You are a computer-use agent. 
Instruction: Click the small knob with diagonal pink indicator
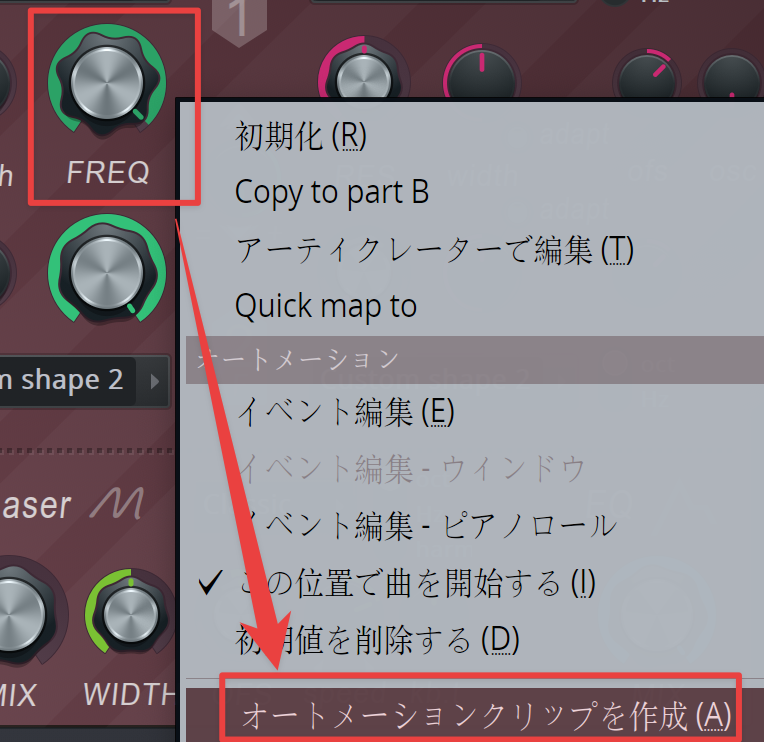(646, 74)
